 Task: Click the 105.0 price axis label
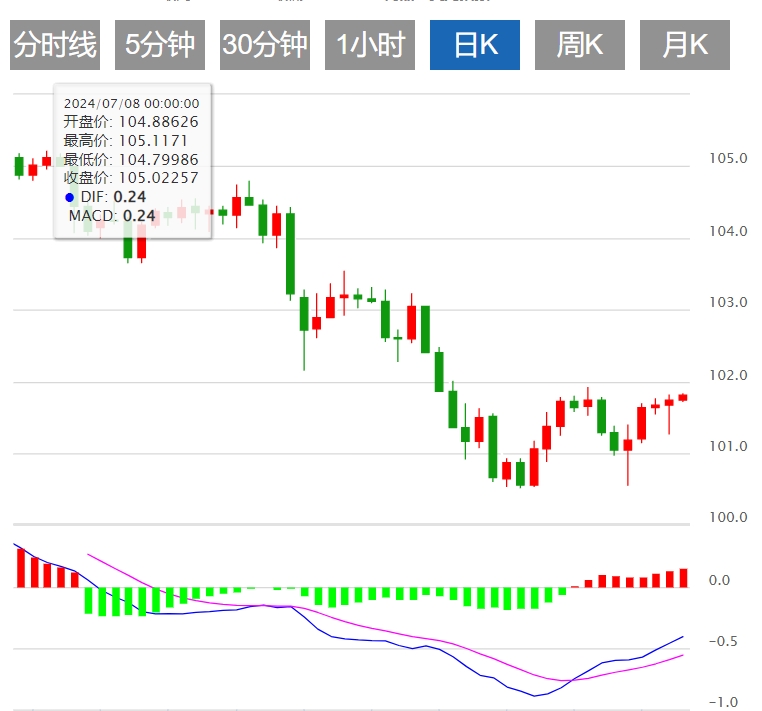[728, 158]
